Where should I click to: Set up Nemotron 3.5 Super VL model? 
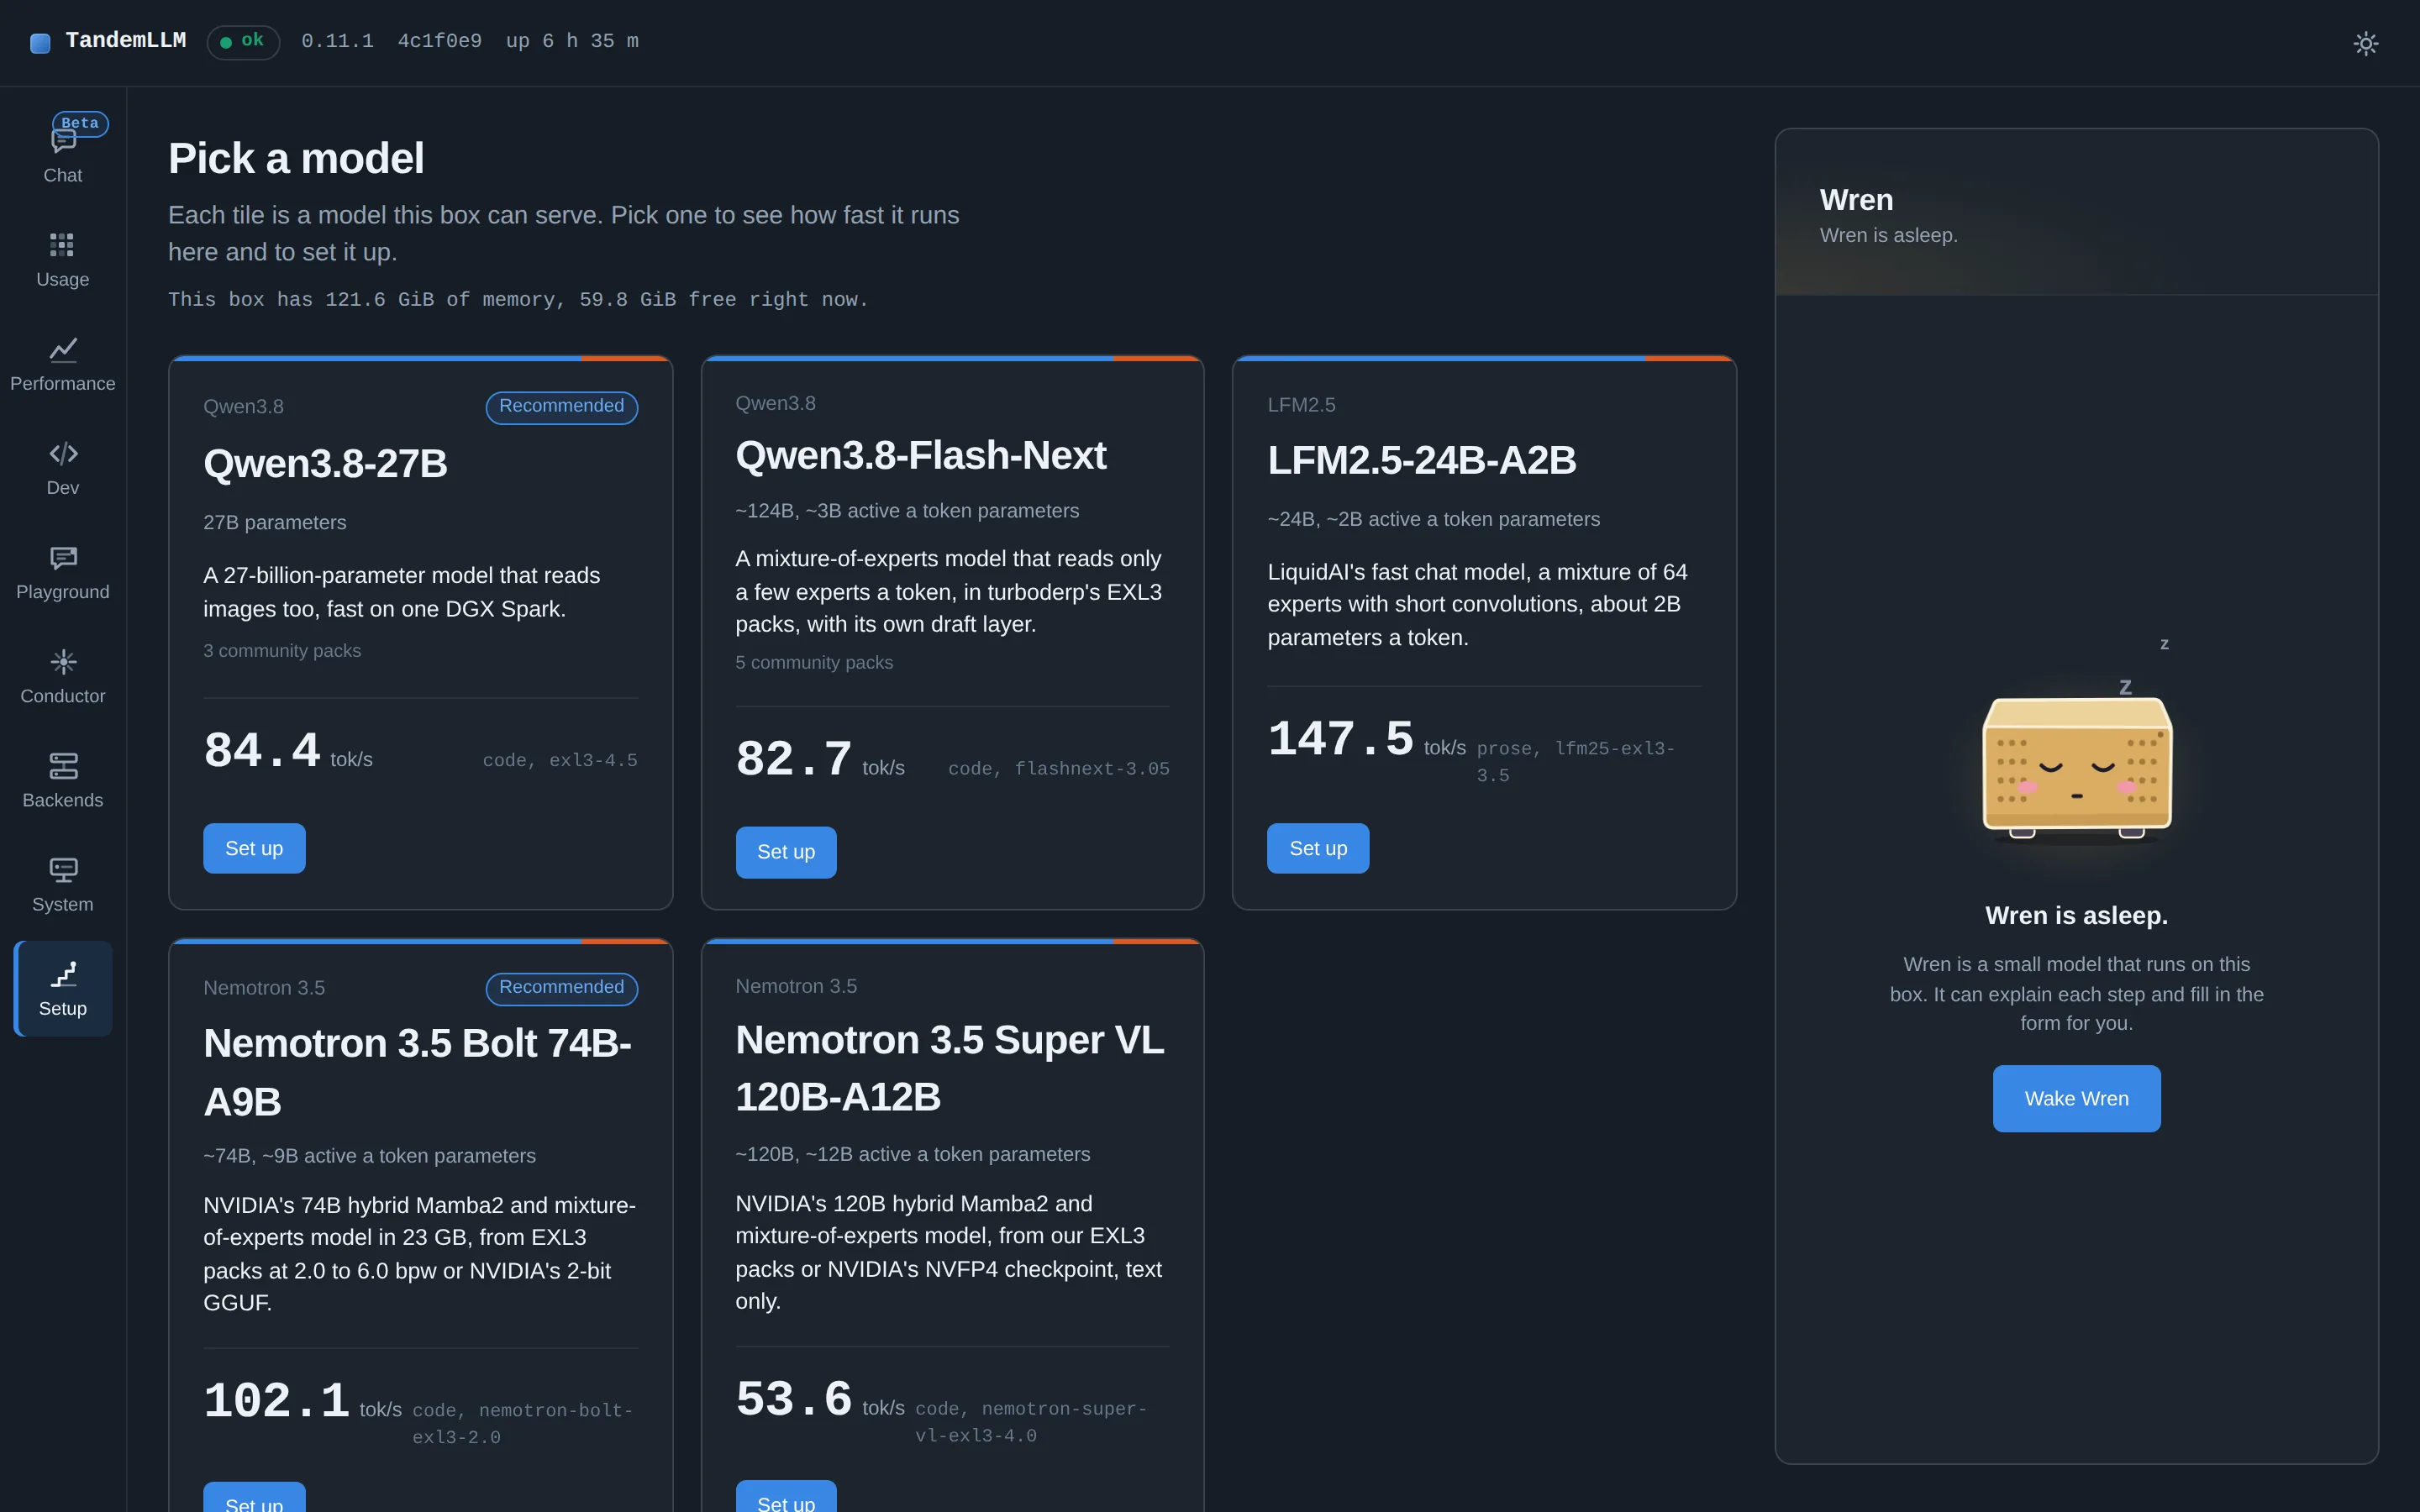(x=786, y=1497)
